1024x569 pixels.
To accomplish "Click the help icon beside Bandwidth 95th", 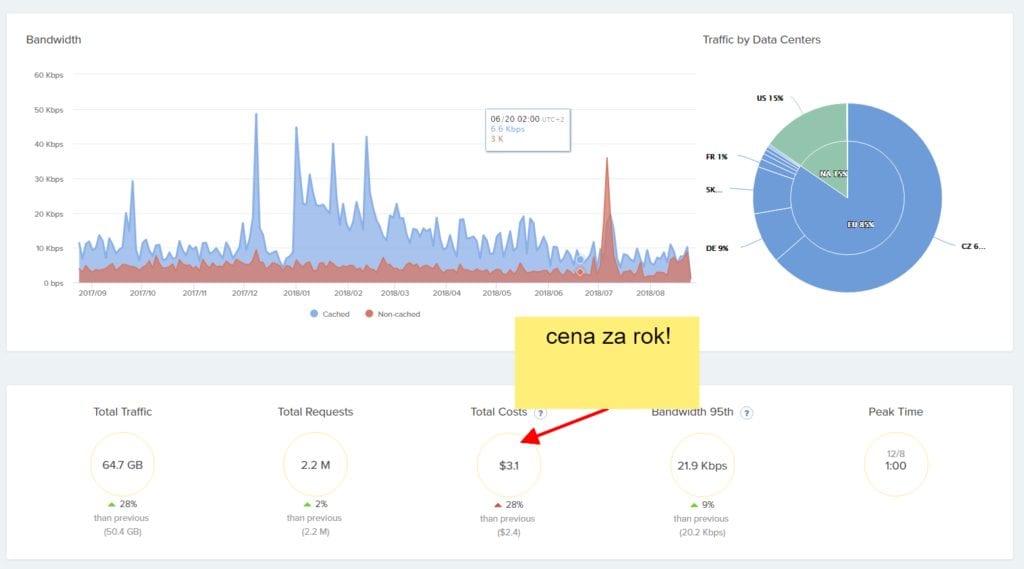I will pyautogui.click(x=746, y=412).
